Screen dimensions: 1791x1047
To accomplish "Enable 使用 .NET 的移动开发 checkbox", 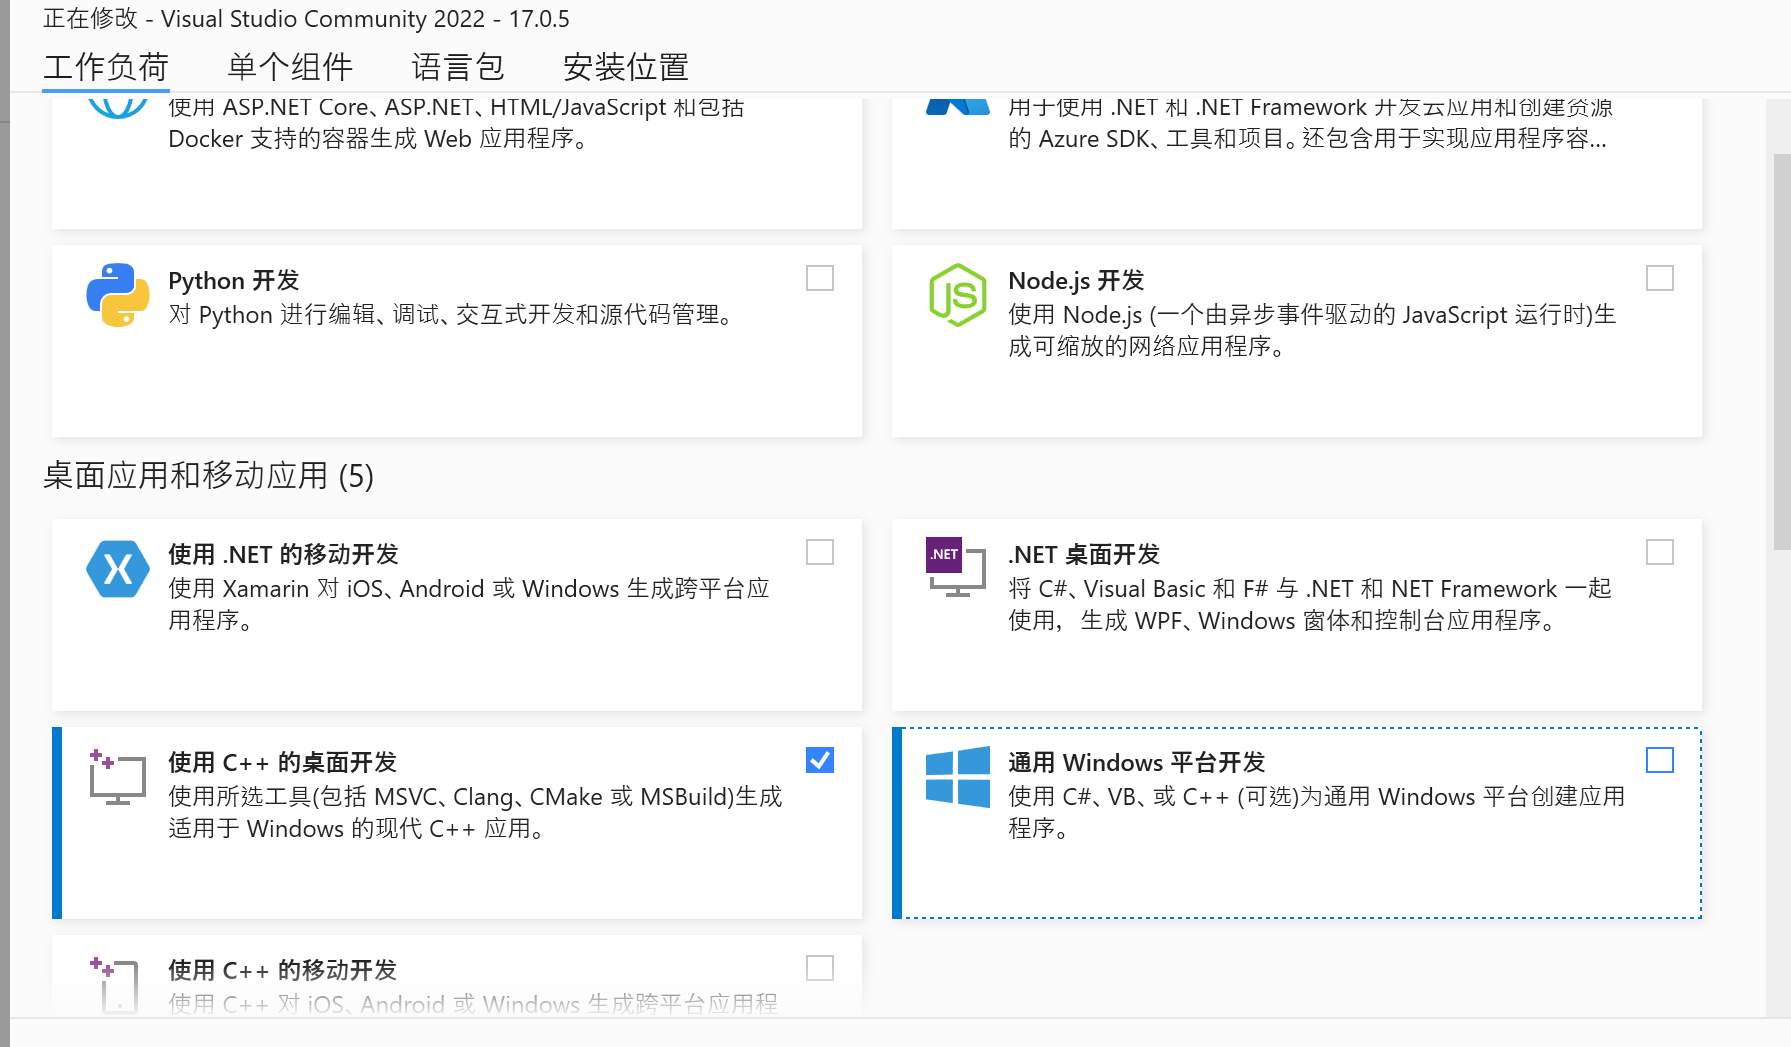I will pos(820,552).
